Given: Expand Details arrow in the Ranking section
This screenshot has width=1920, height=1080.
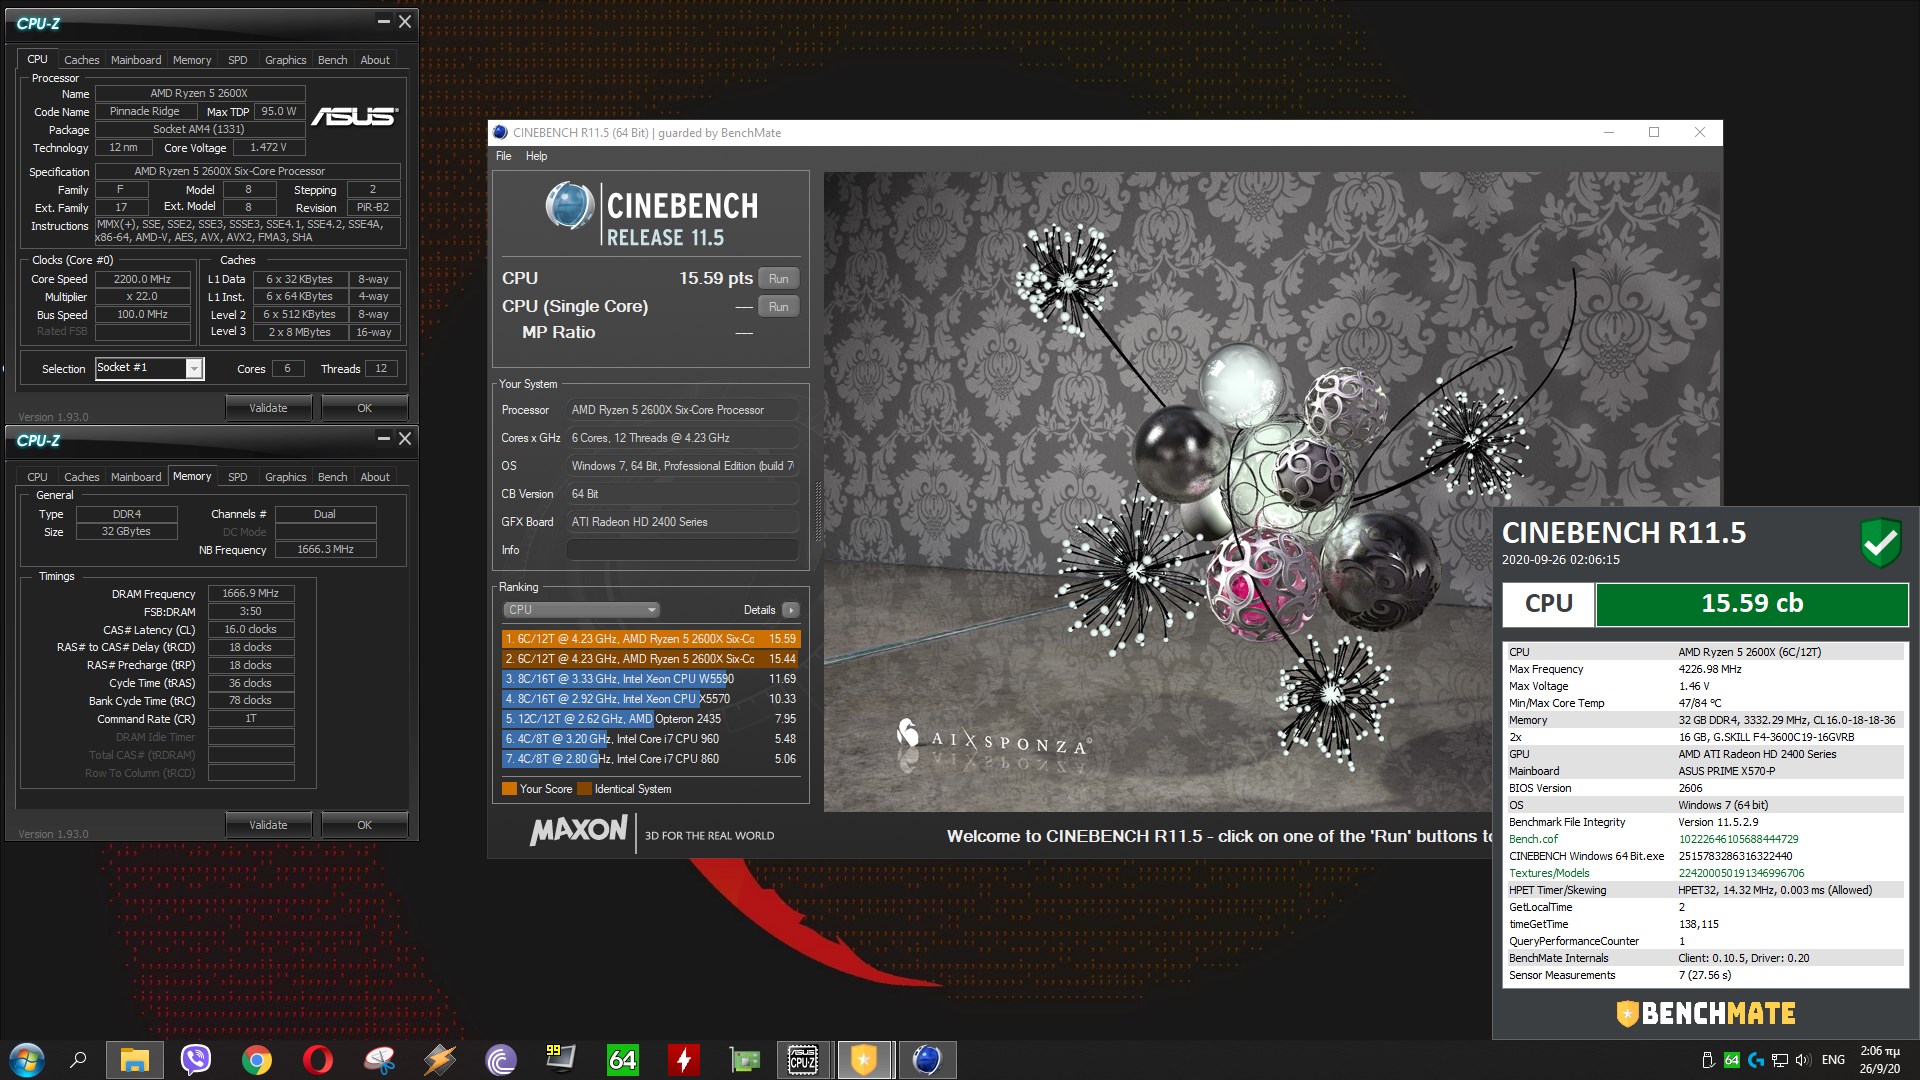Looking at the screenshot, I should 790,610.
